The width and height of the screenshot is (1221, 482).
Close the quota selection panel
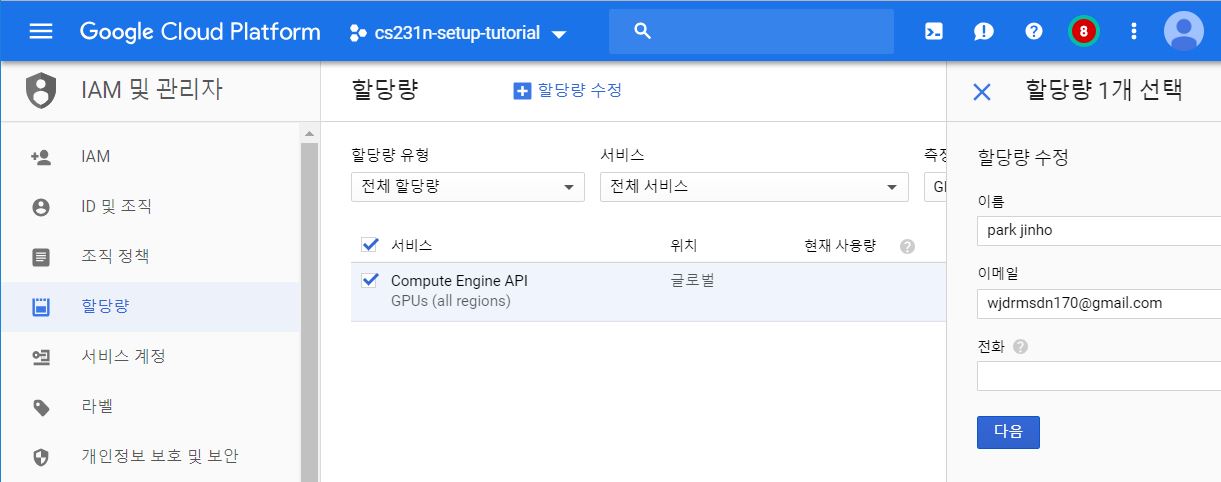[x=982, y=92]
